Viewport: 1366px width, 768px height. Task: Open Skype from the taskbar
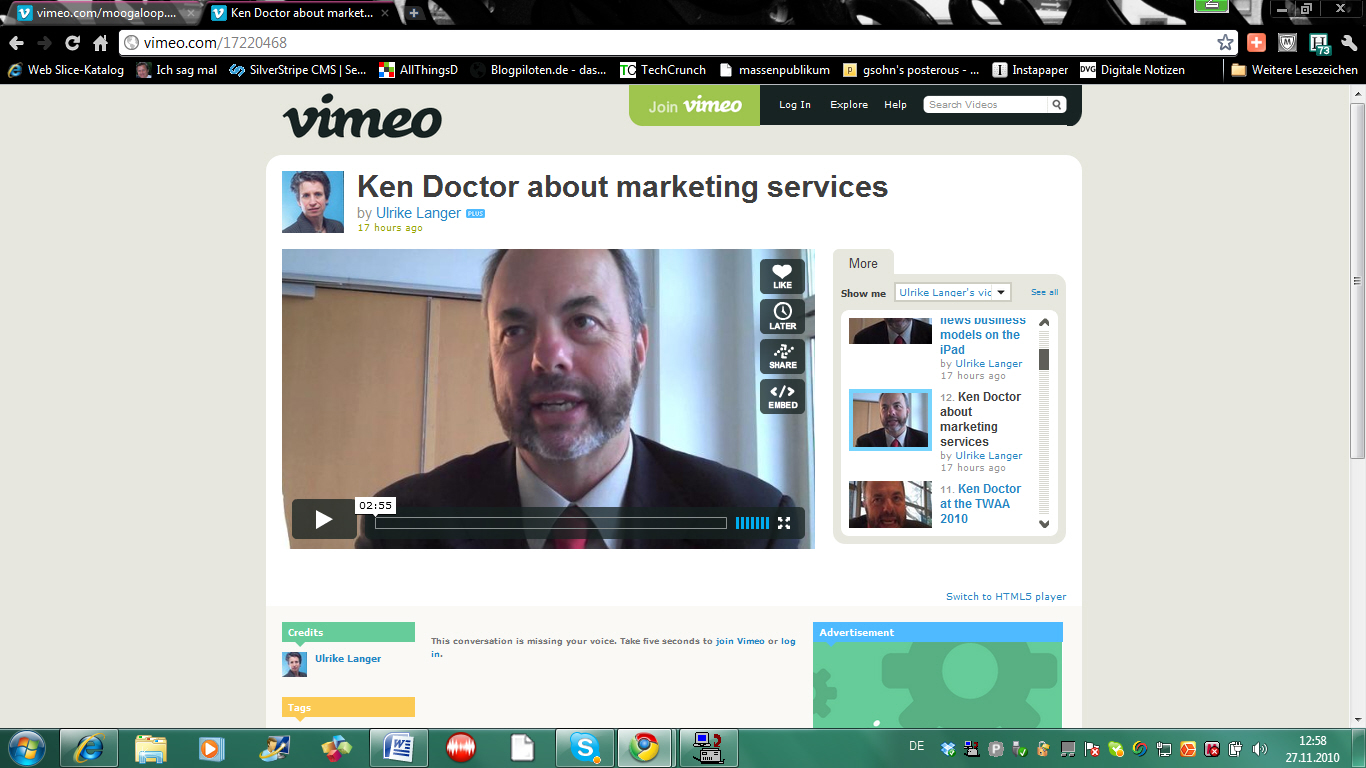click(x=586, y=747)
